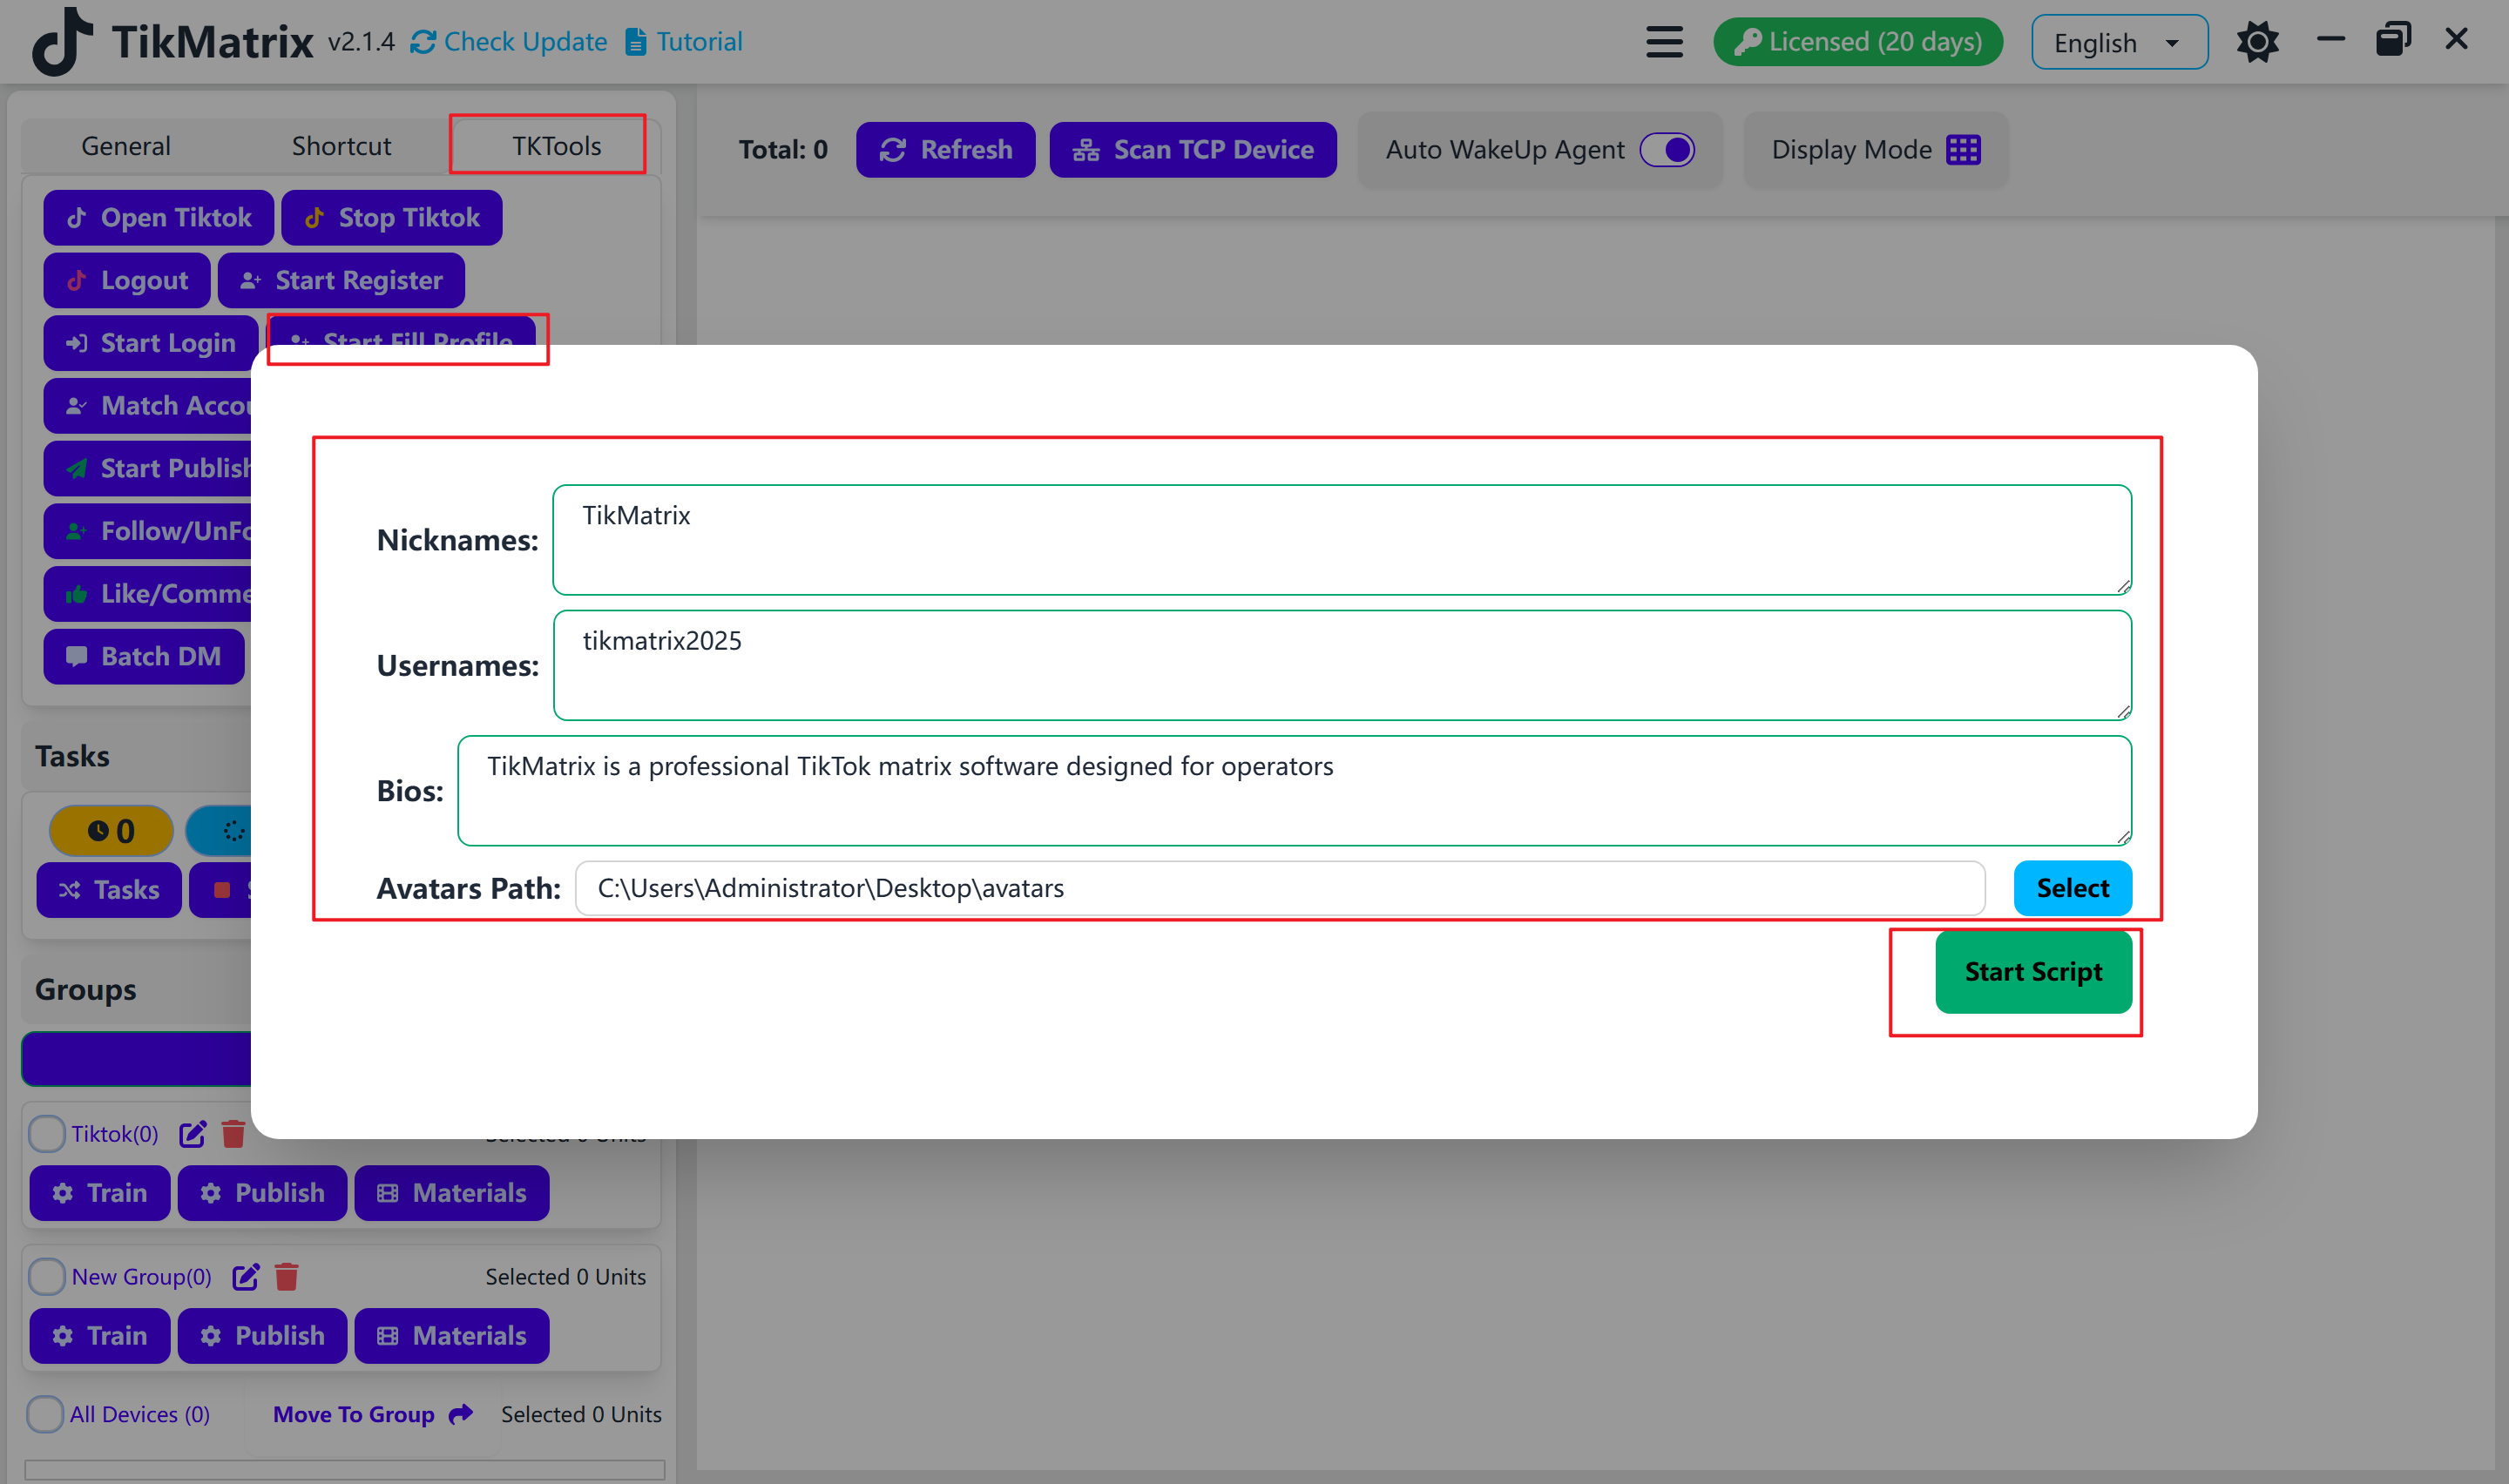Screen dimensions: 2509x1484
Task: Click the Stop Tiktok button
Action: click(x=391, y=218)
